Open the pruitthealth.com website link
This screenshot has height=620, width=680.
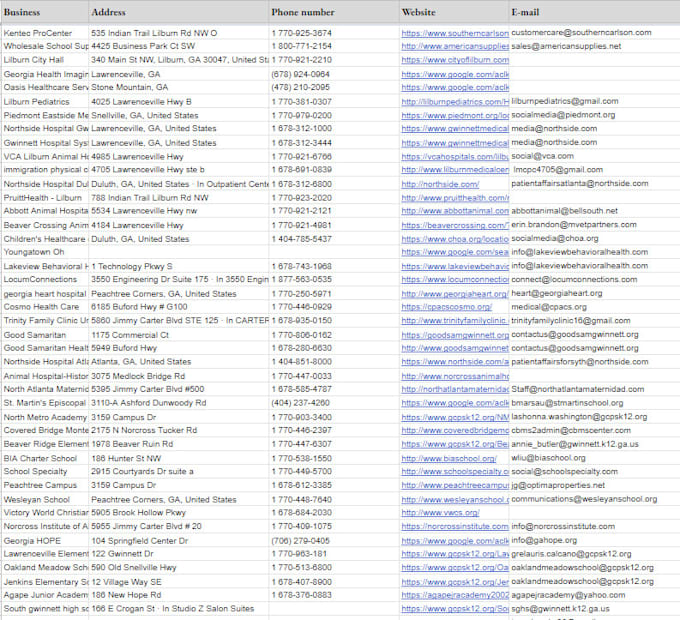tap(454, 198)
